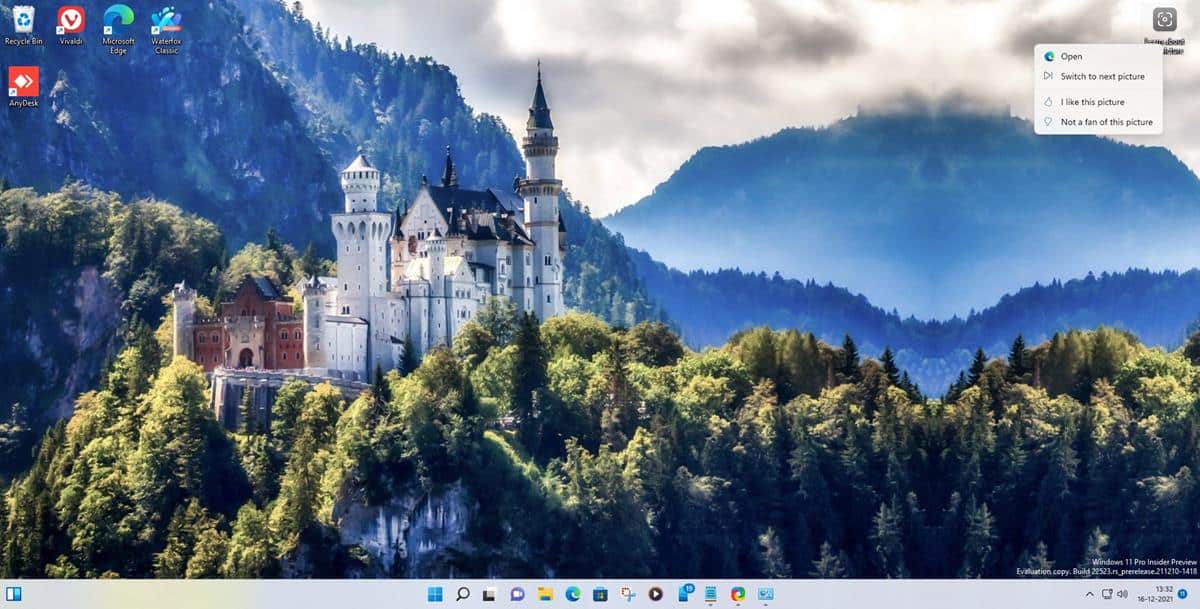Open Task View from the taskbar

coord(490,594)
